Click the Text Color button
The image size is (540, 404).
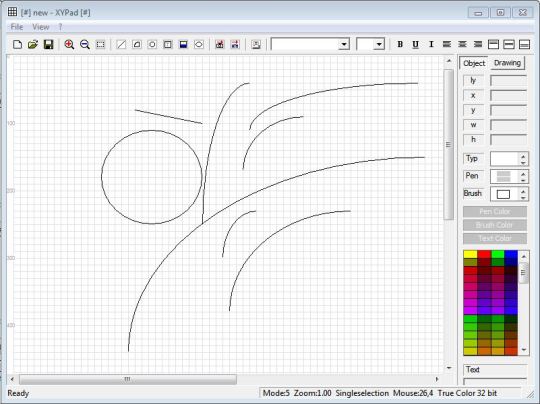pos(495,238)
